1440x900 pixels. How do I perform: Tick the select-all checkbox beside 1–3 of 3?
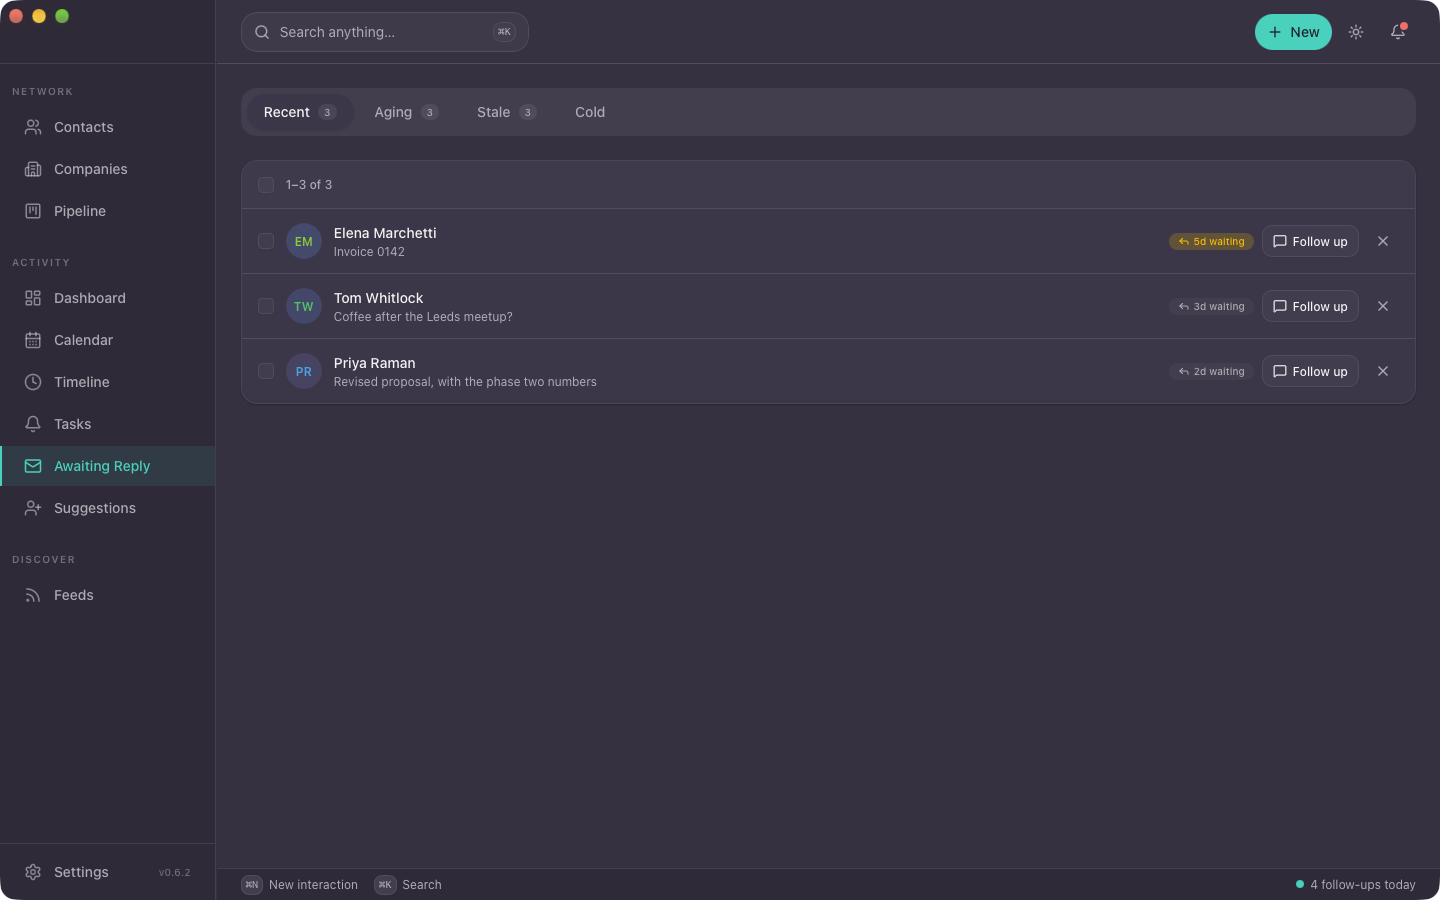[266, 185]
